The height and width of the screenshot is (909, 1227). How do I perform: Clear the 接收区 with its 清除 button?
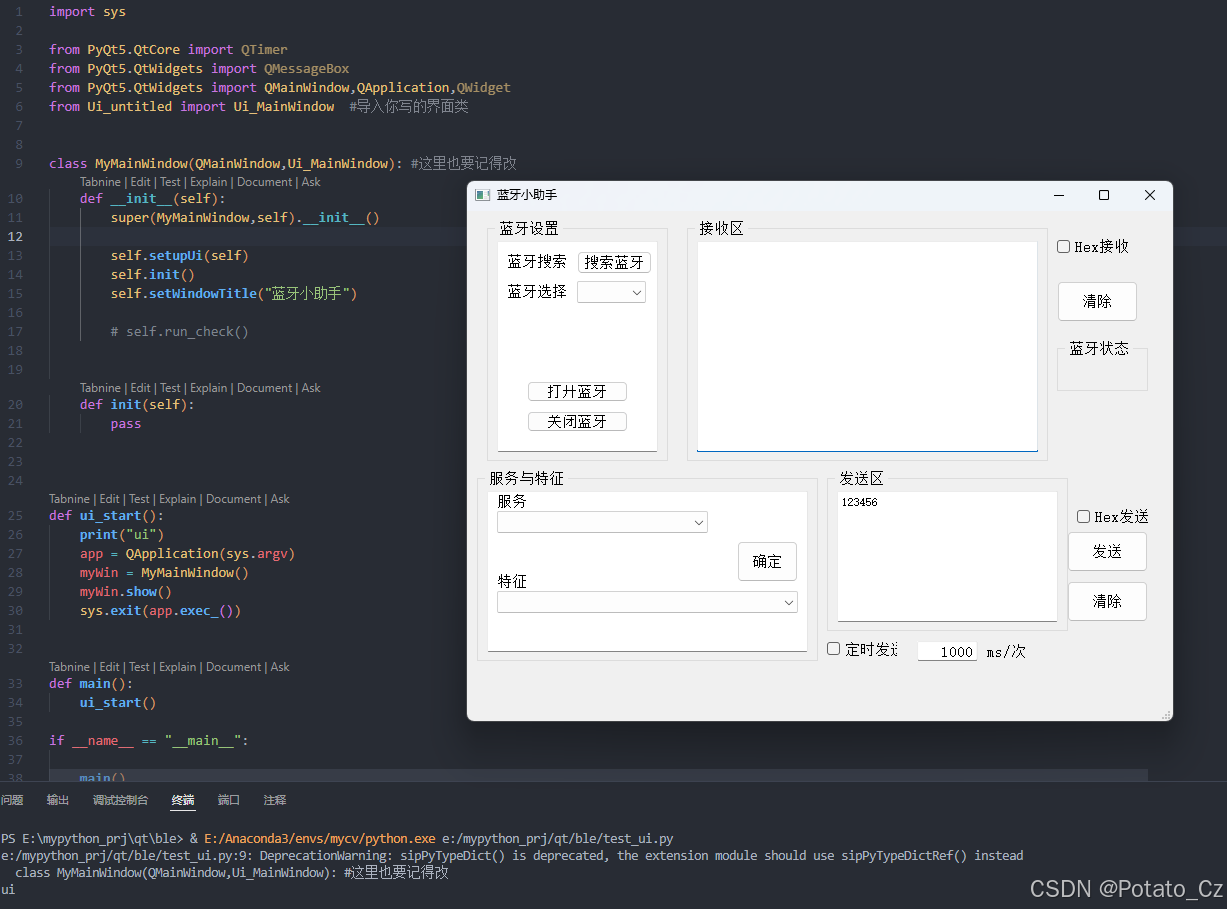point(1097,301)
